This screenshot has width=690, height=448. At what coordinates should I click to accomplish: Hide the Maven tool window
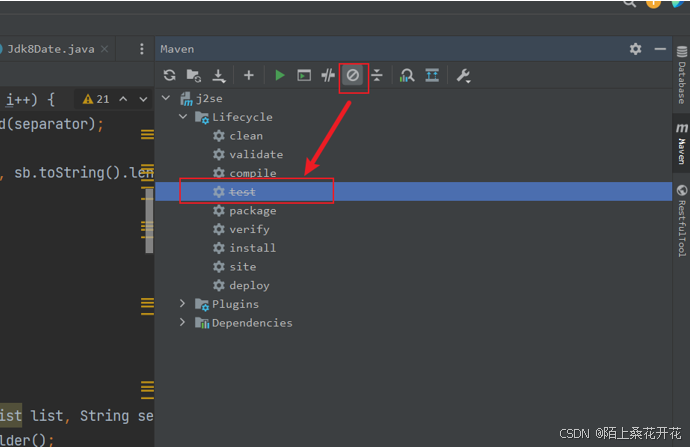coord(660,49)
